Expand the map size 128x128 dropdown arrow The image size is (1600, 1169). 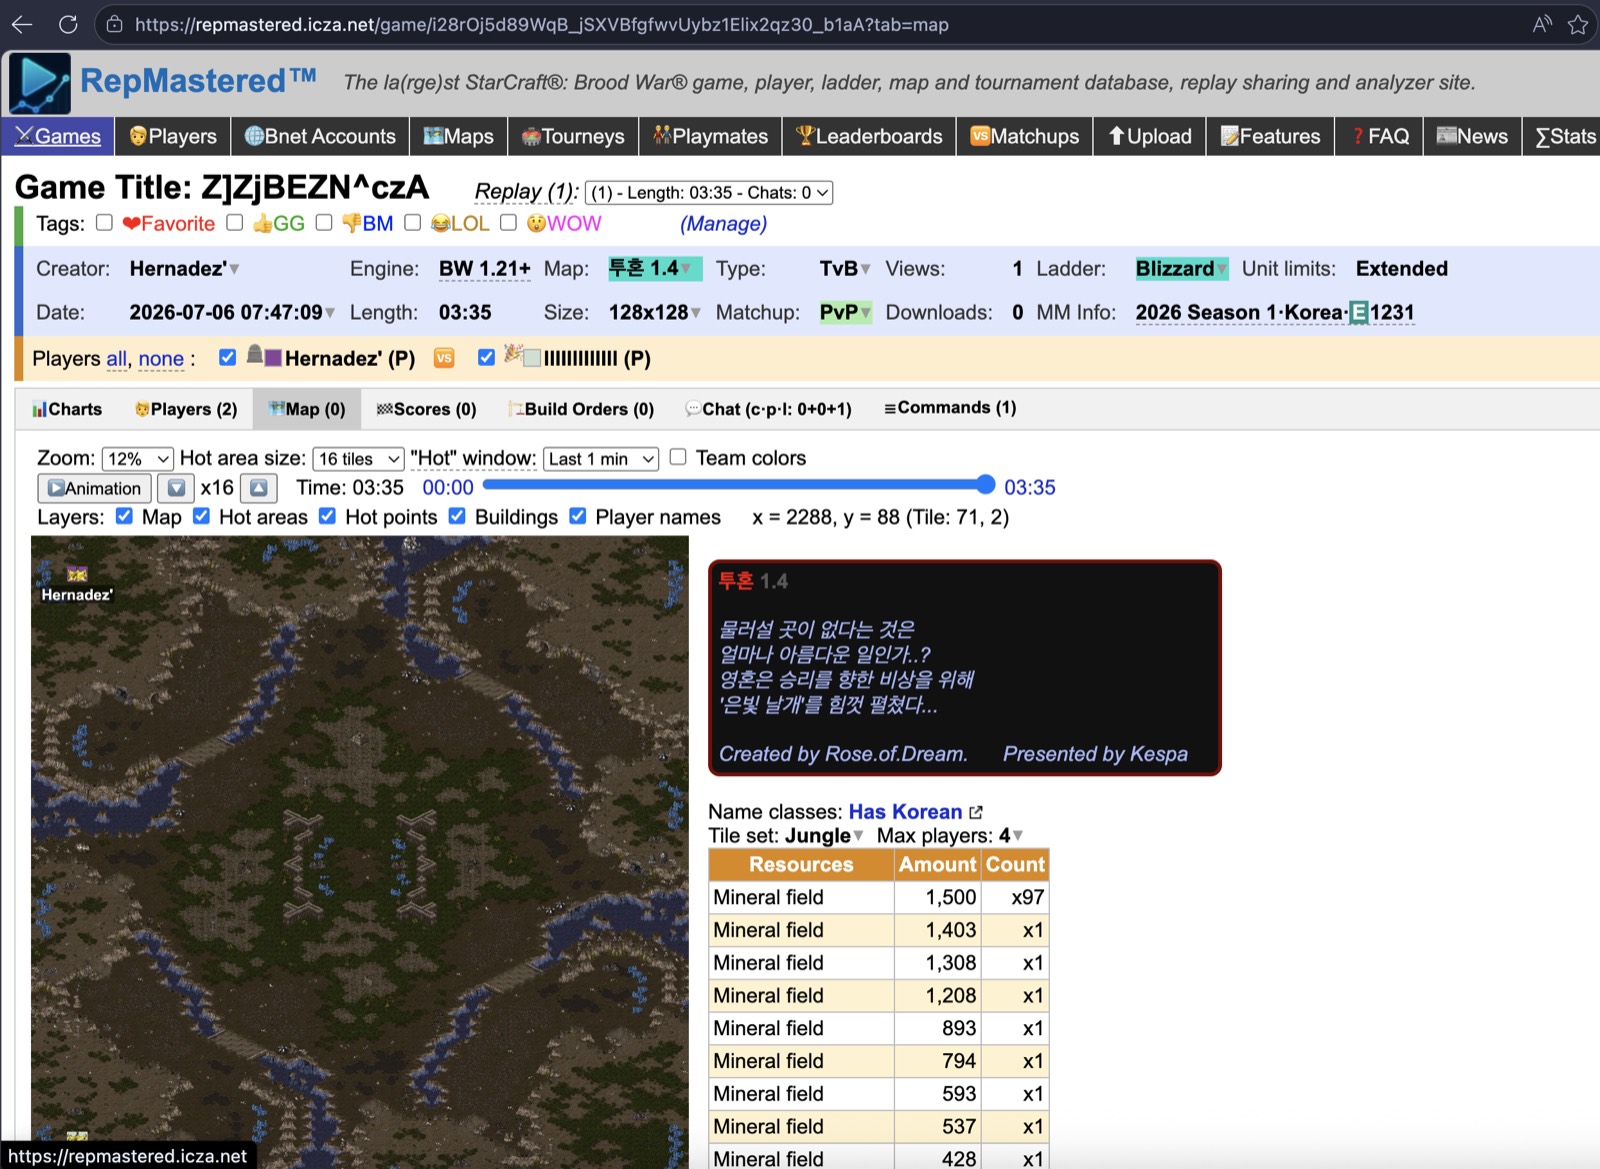(696, 314)
